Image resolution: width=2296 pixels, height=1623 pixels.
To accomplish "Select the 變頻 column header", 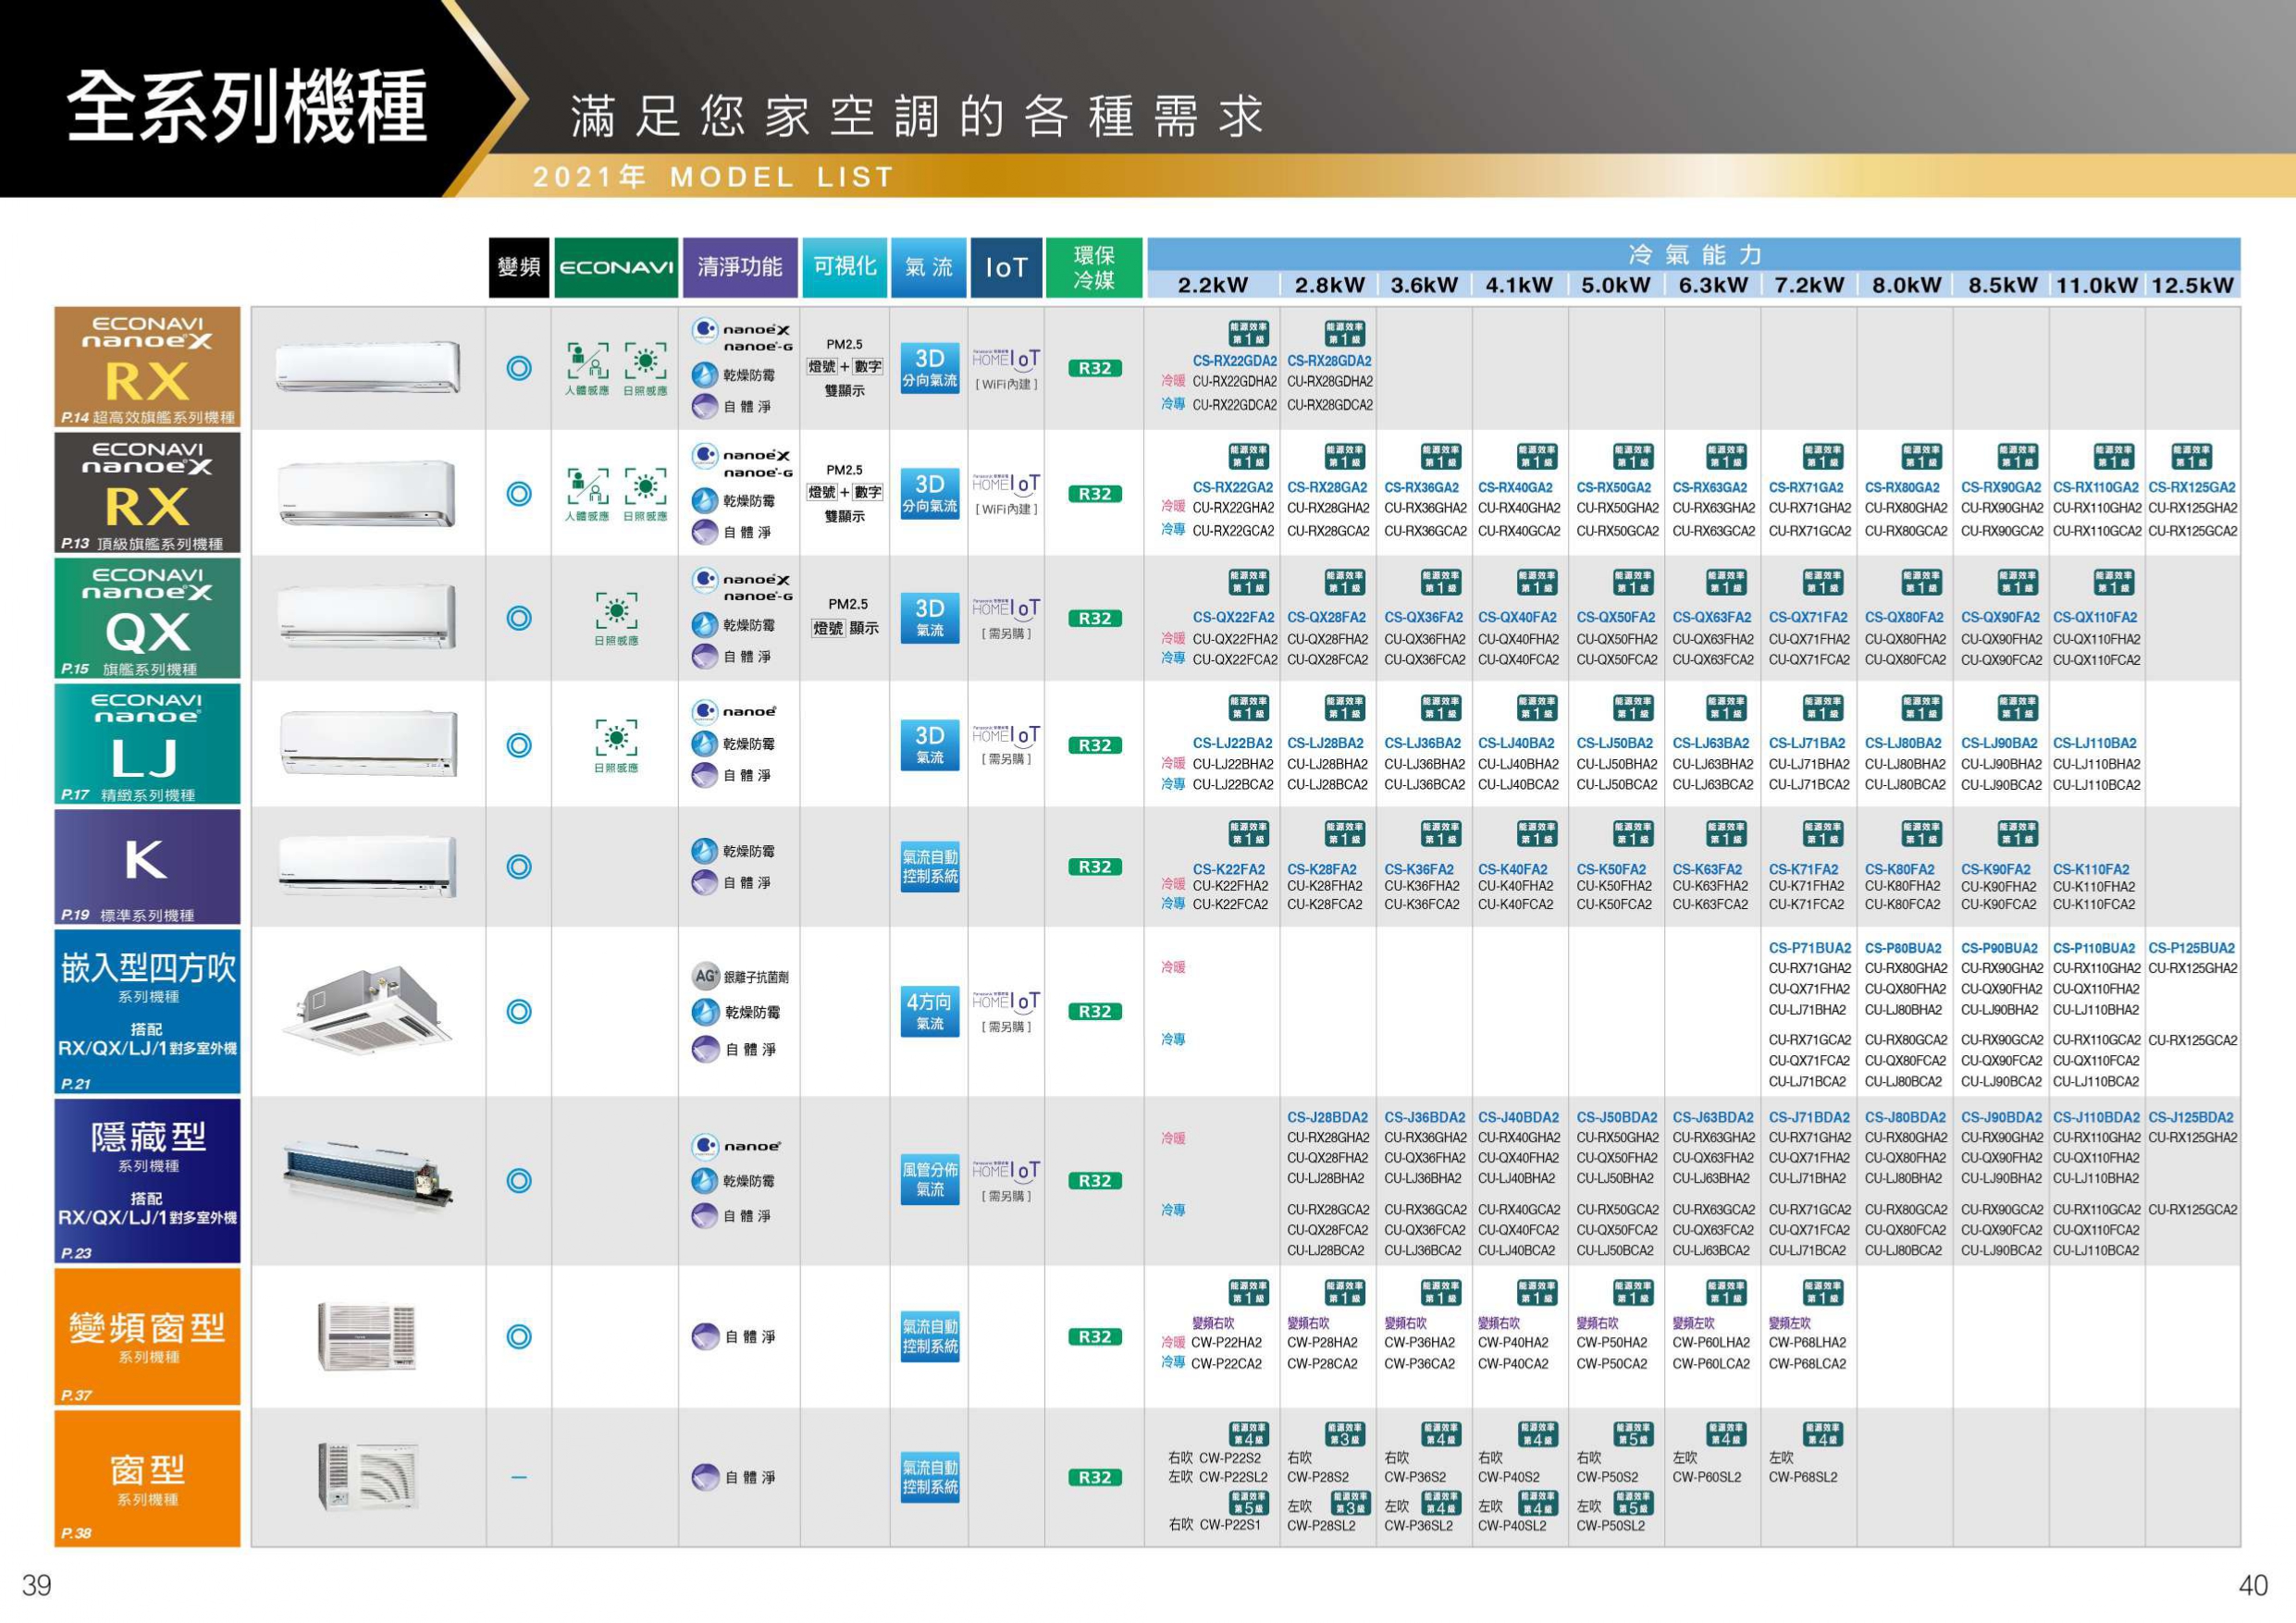I will pyautogui.click(x=519, y=267).
